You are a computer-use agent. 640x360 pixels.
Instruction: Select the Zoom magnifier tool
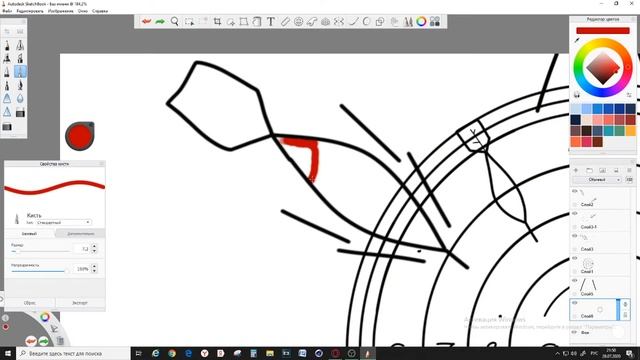175,21
